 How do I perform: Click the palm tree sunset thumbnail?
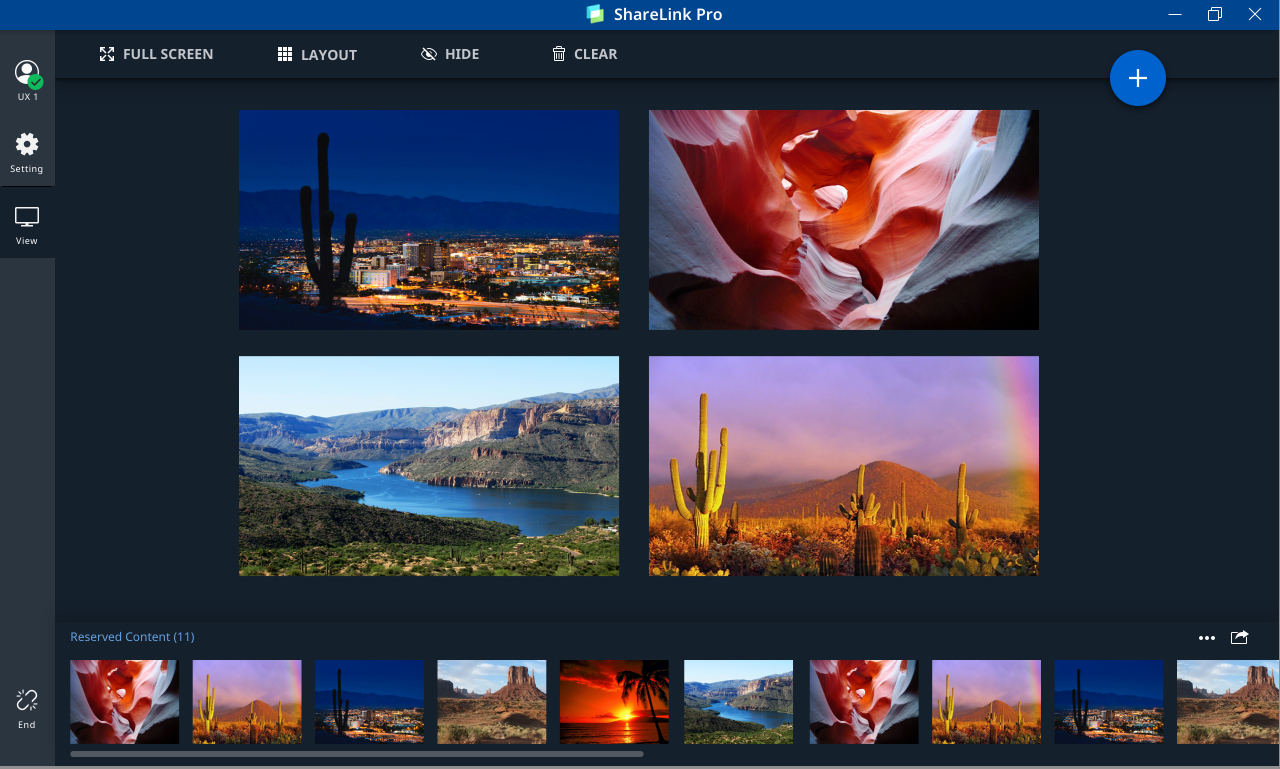(x=614, y=701)
